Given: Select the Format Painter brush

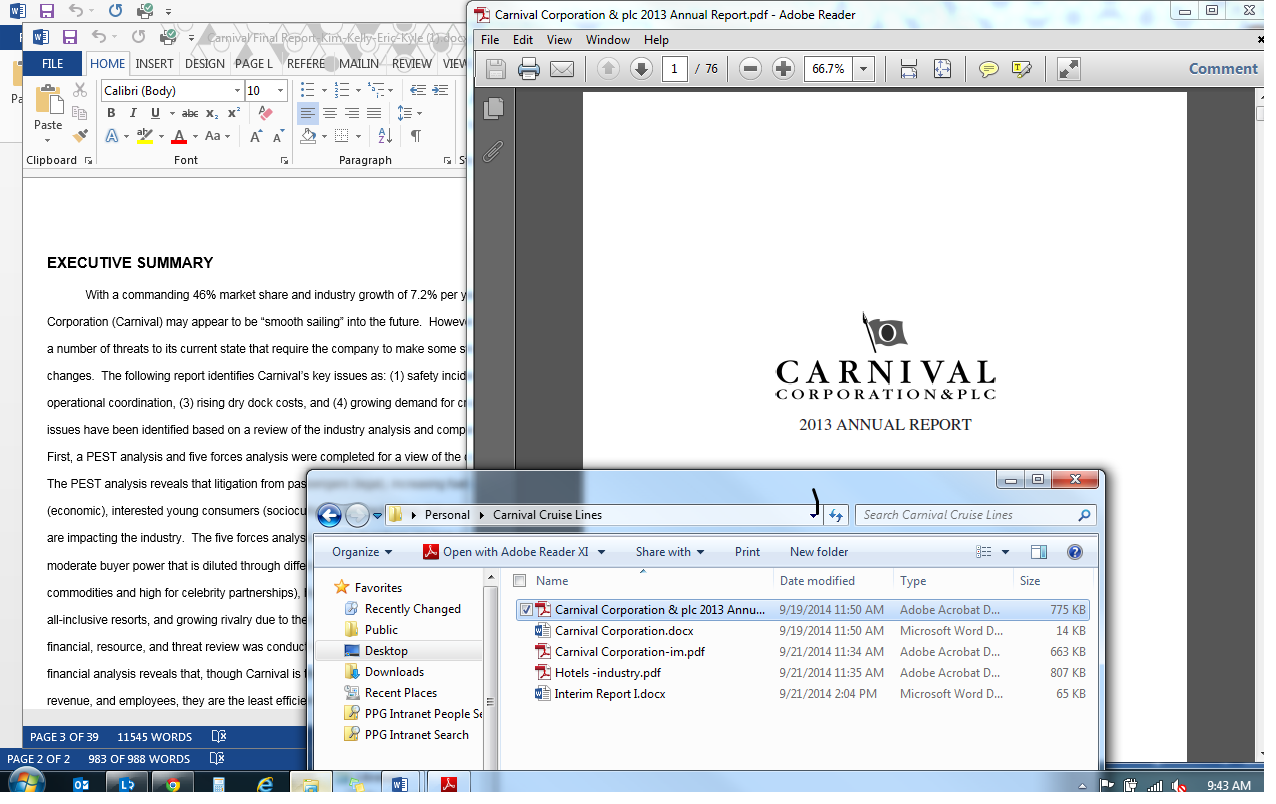Looking at the screenshot, I should pyautogui.click(x=81, y=135).
